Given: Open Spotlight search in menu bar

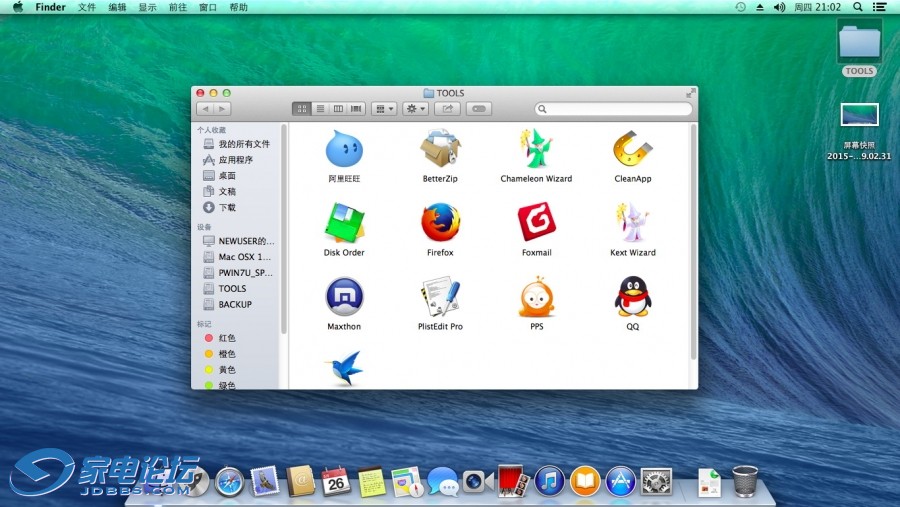Looking at the screenshot, I should [858, 7].
